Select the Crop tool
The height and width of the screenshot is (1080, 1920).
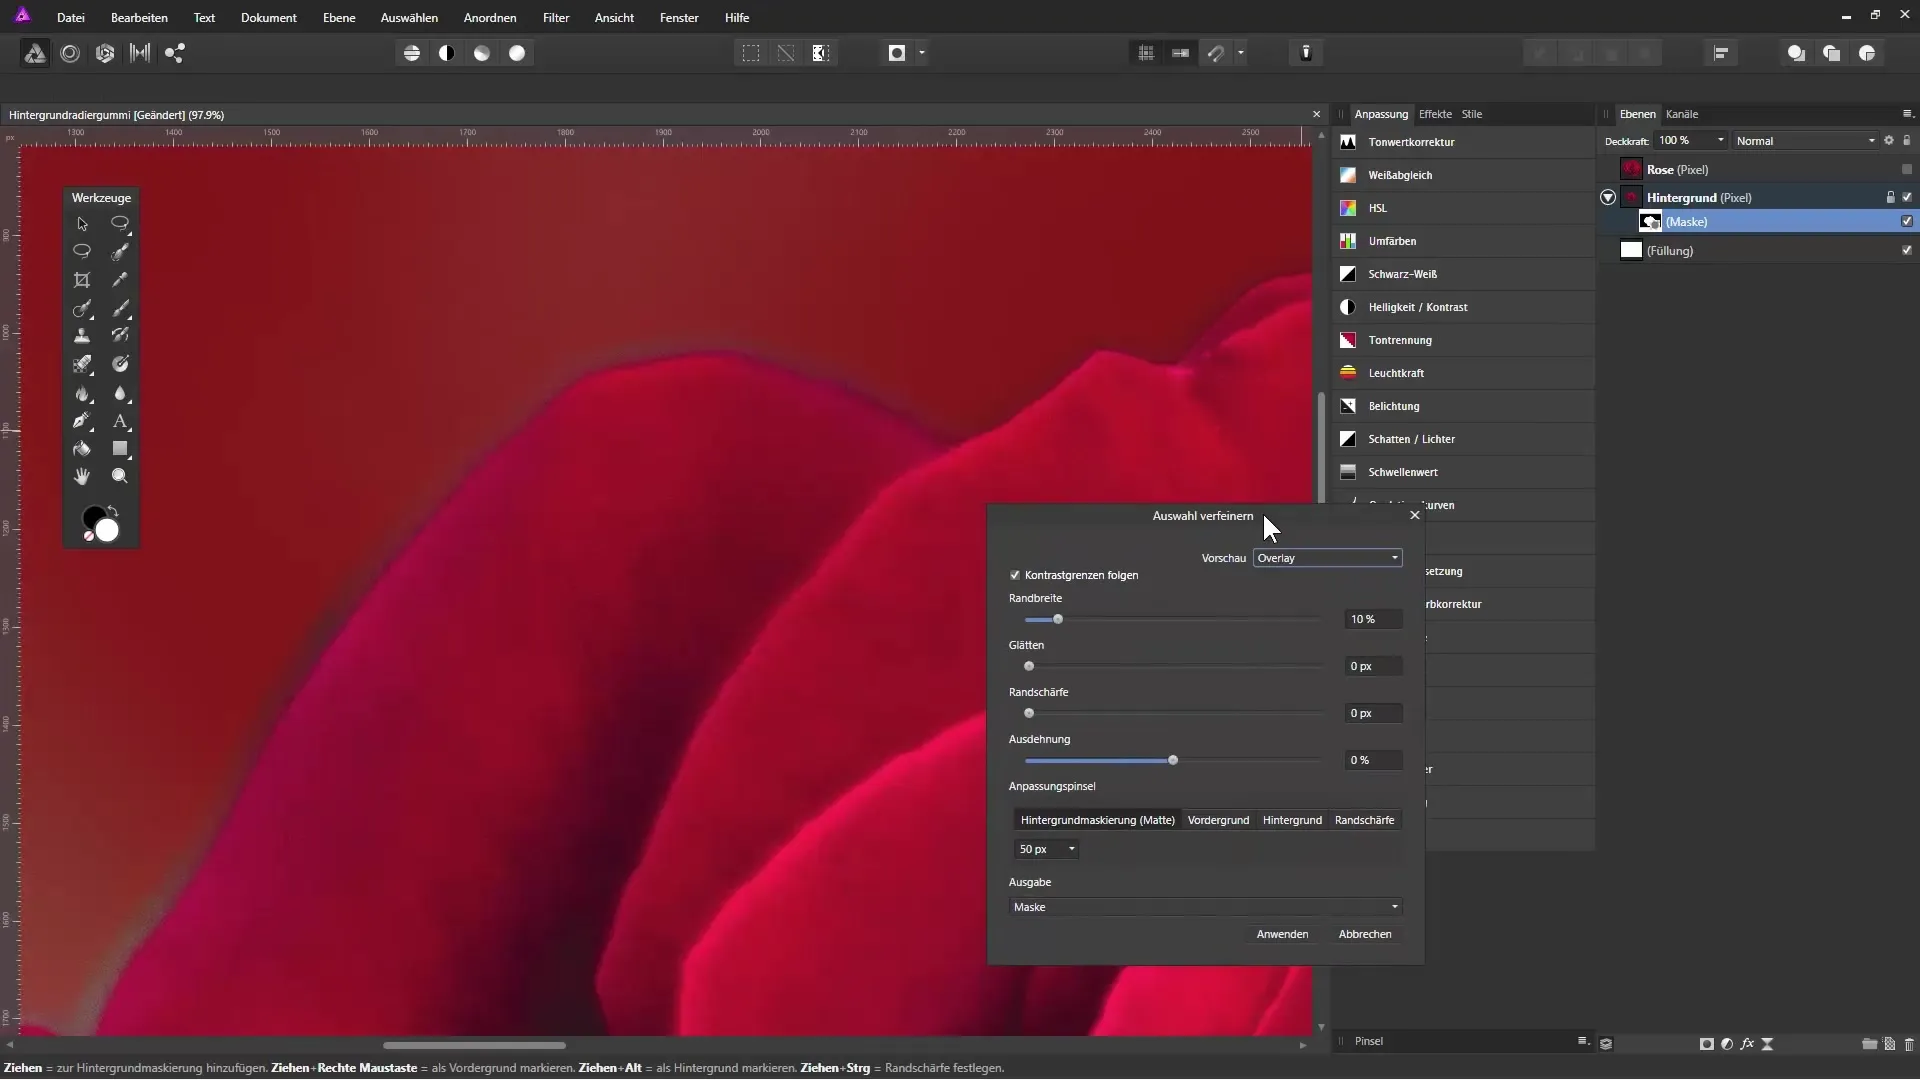pos(82,280)
